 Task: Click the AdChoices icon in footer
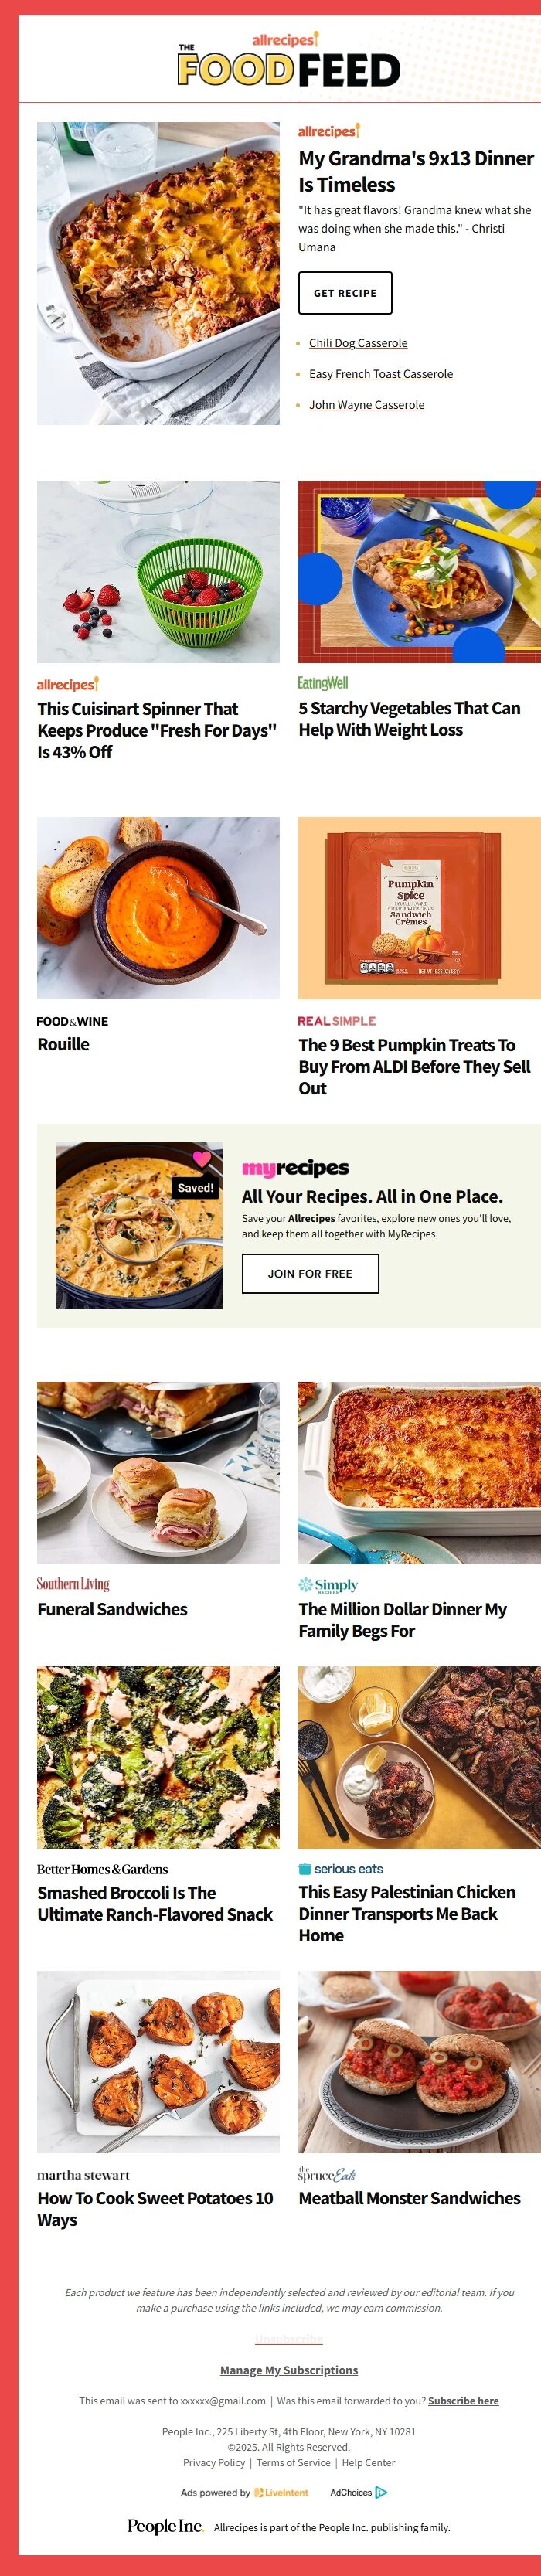[381, 2493]
